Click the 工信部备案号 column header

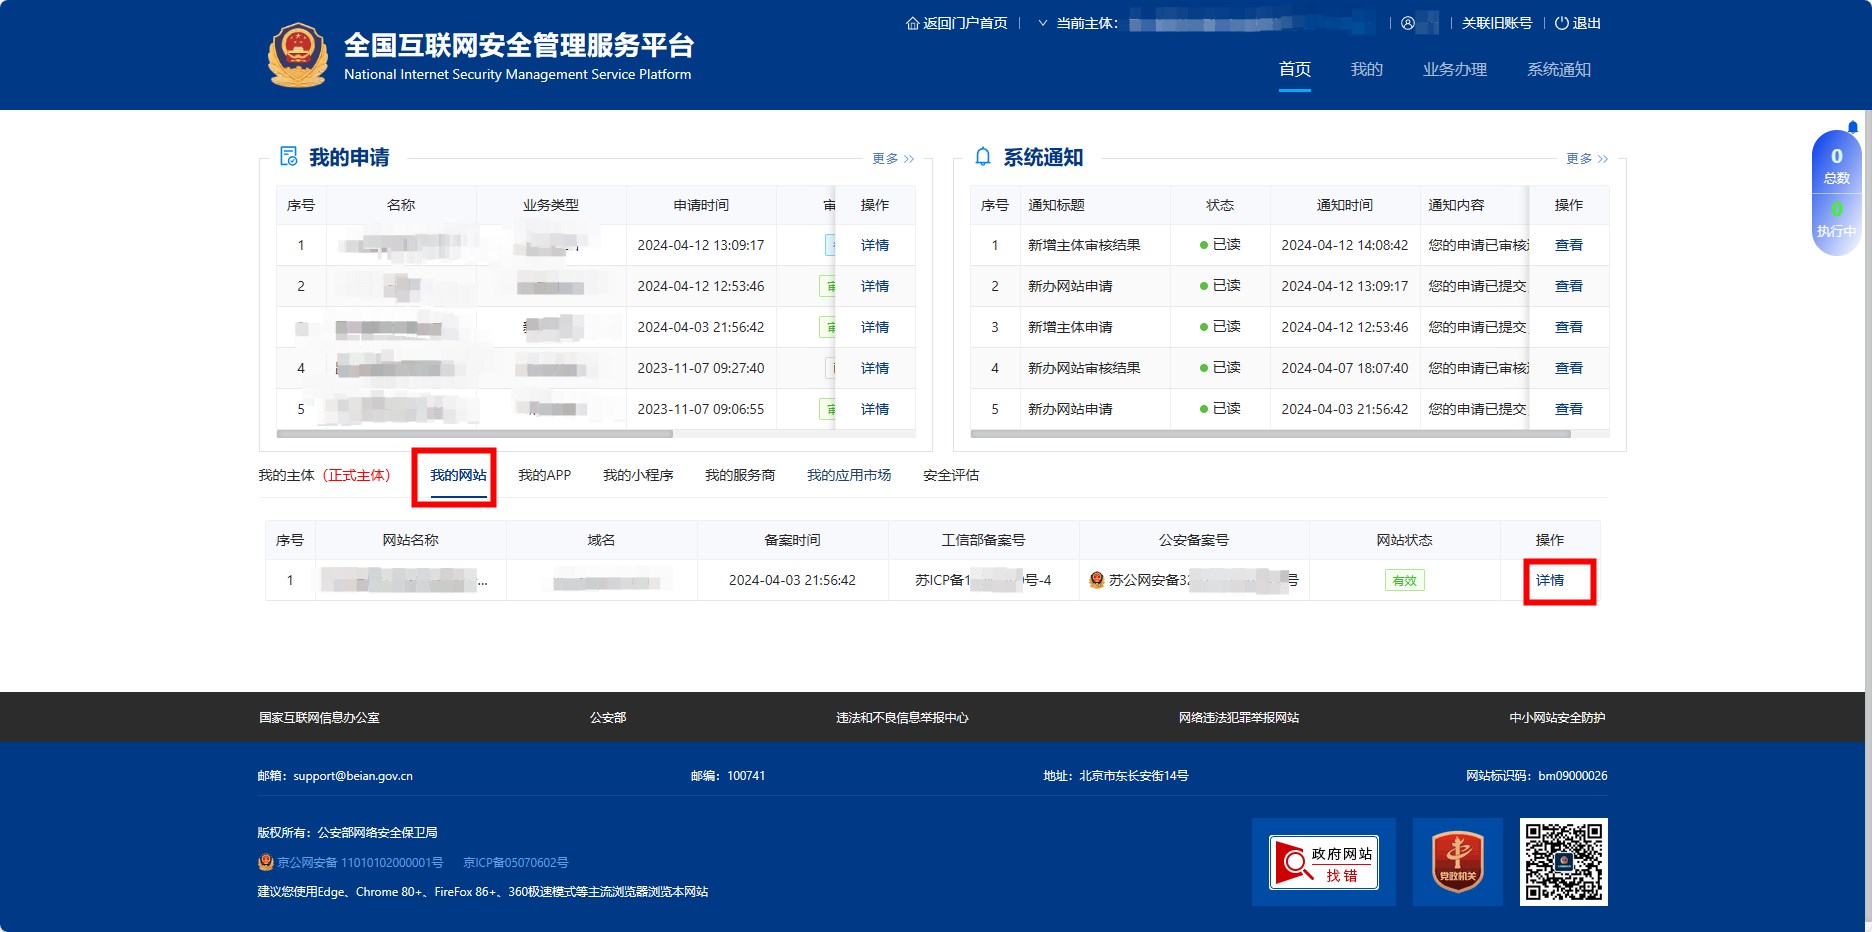tap(983, 540)
